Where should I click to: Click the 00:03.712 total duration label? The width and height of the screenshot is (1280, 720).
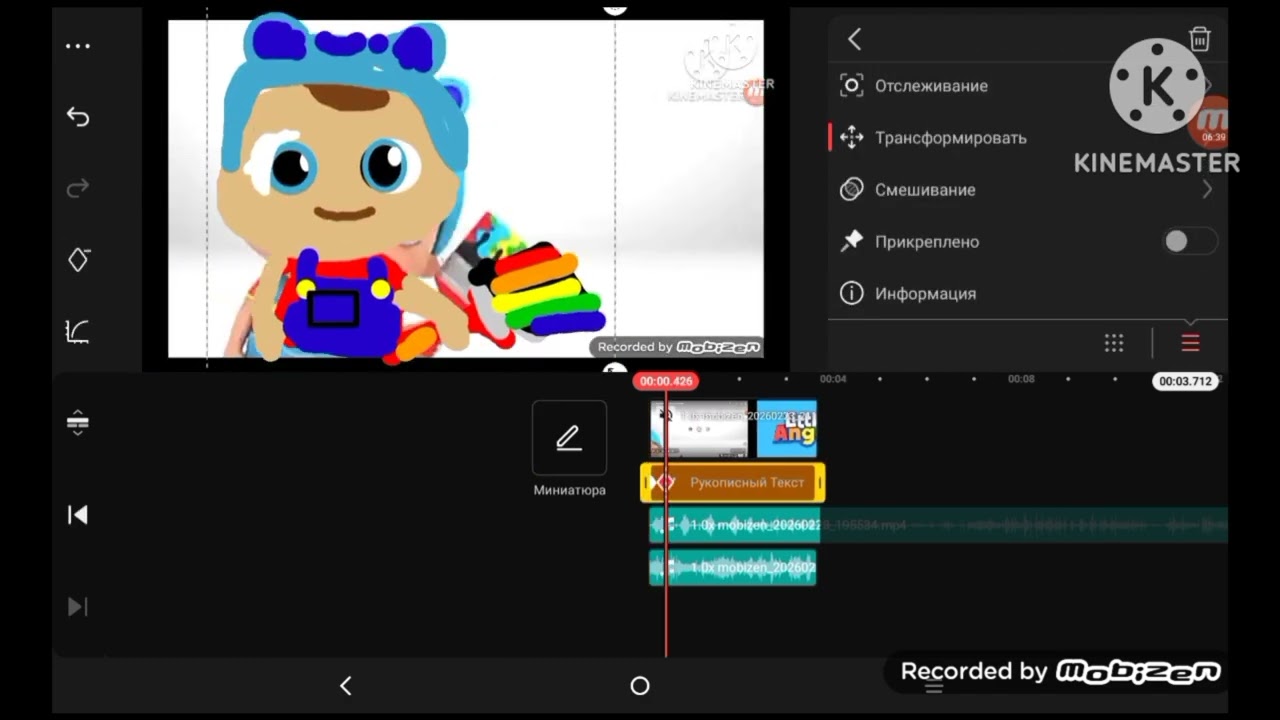(1185, 381)
